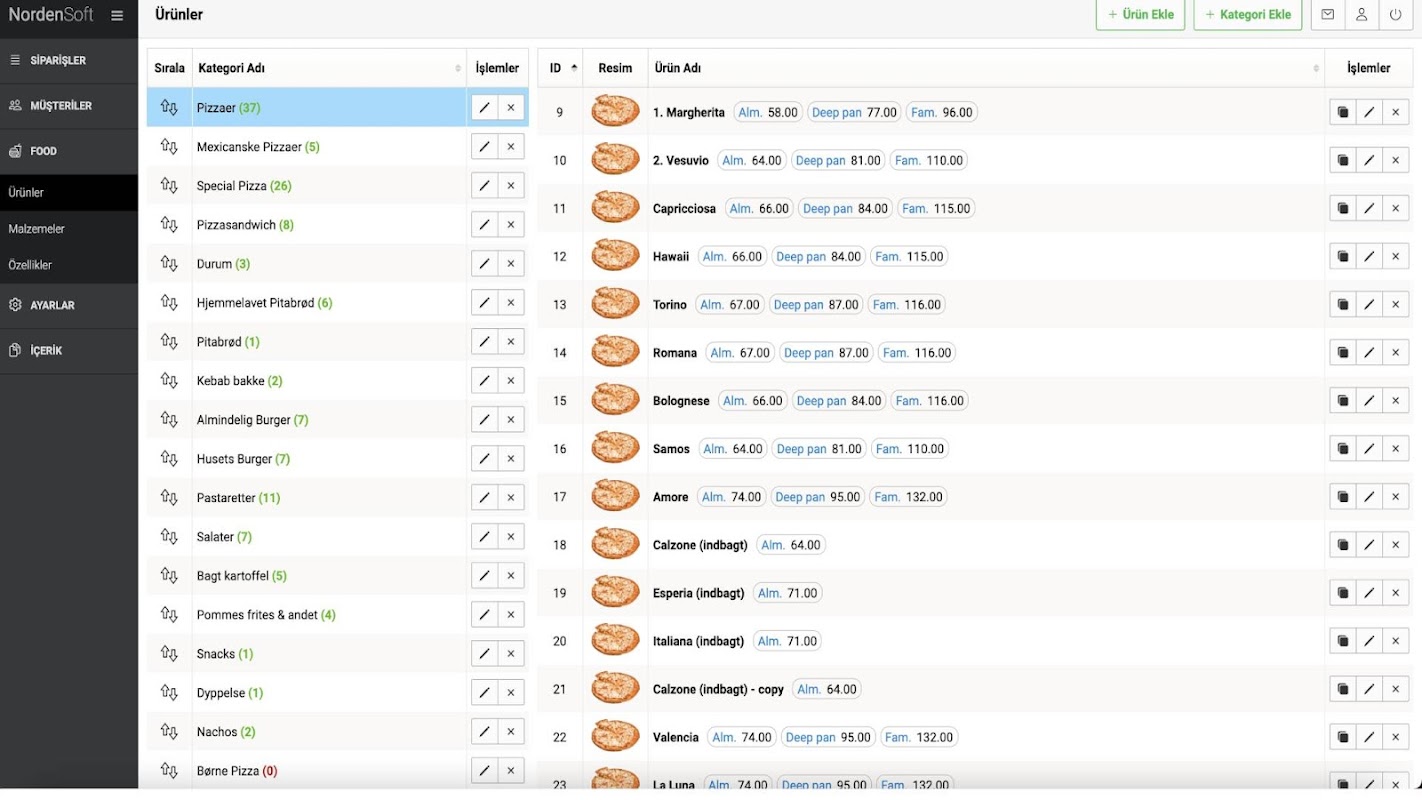
Task: Click the Kategori Ekle button
Action: click(x=1248, y=15)
